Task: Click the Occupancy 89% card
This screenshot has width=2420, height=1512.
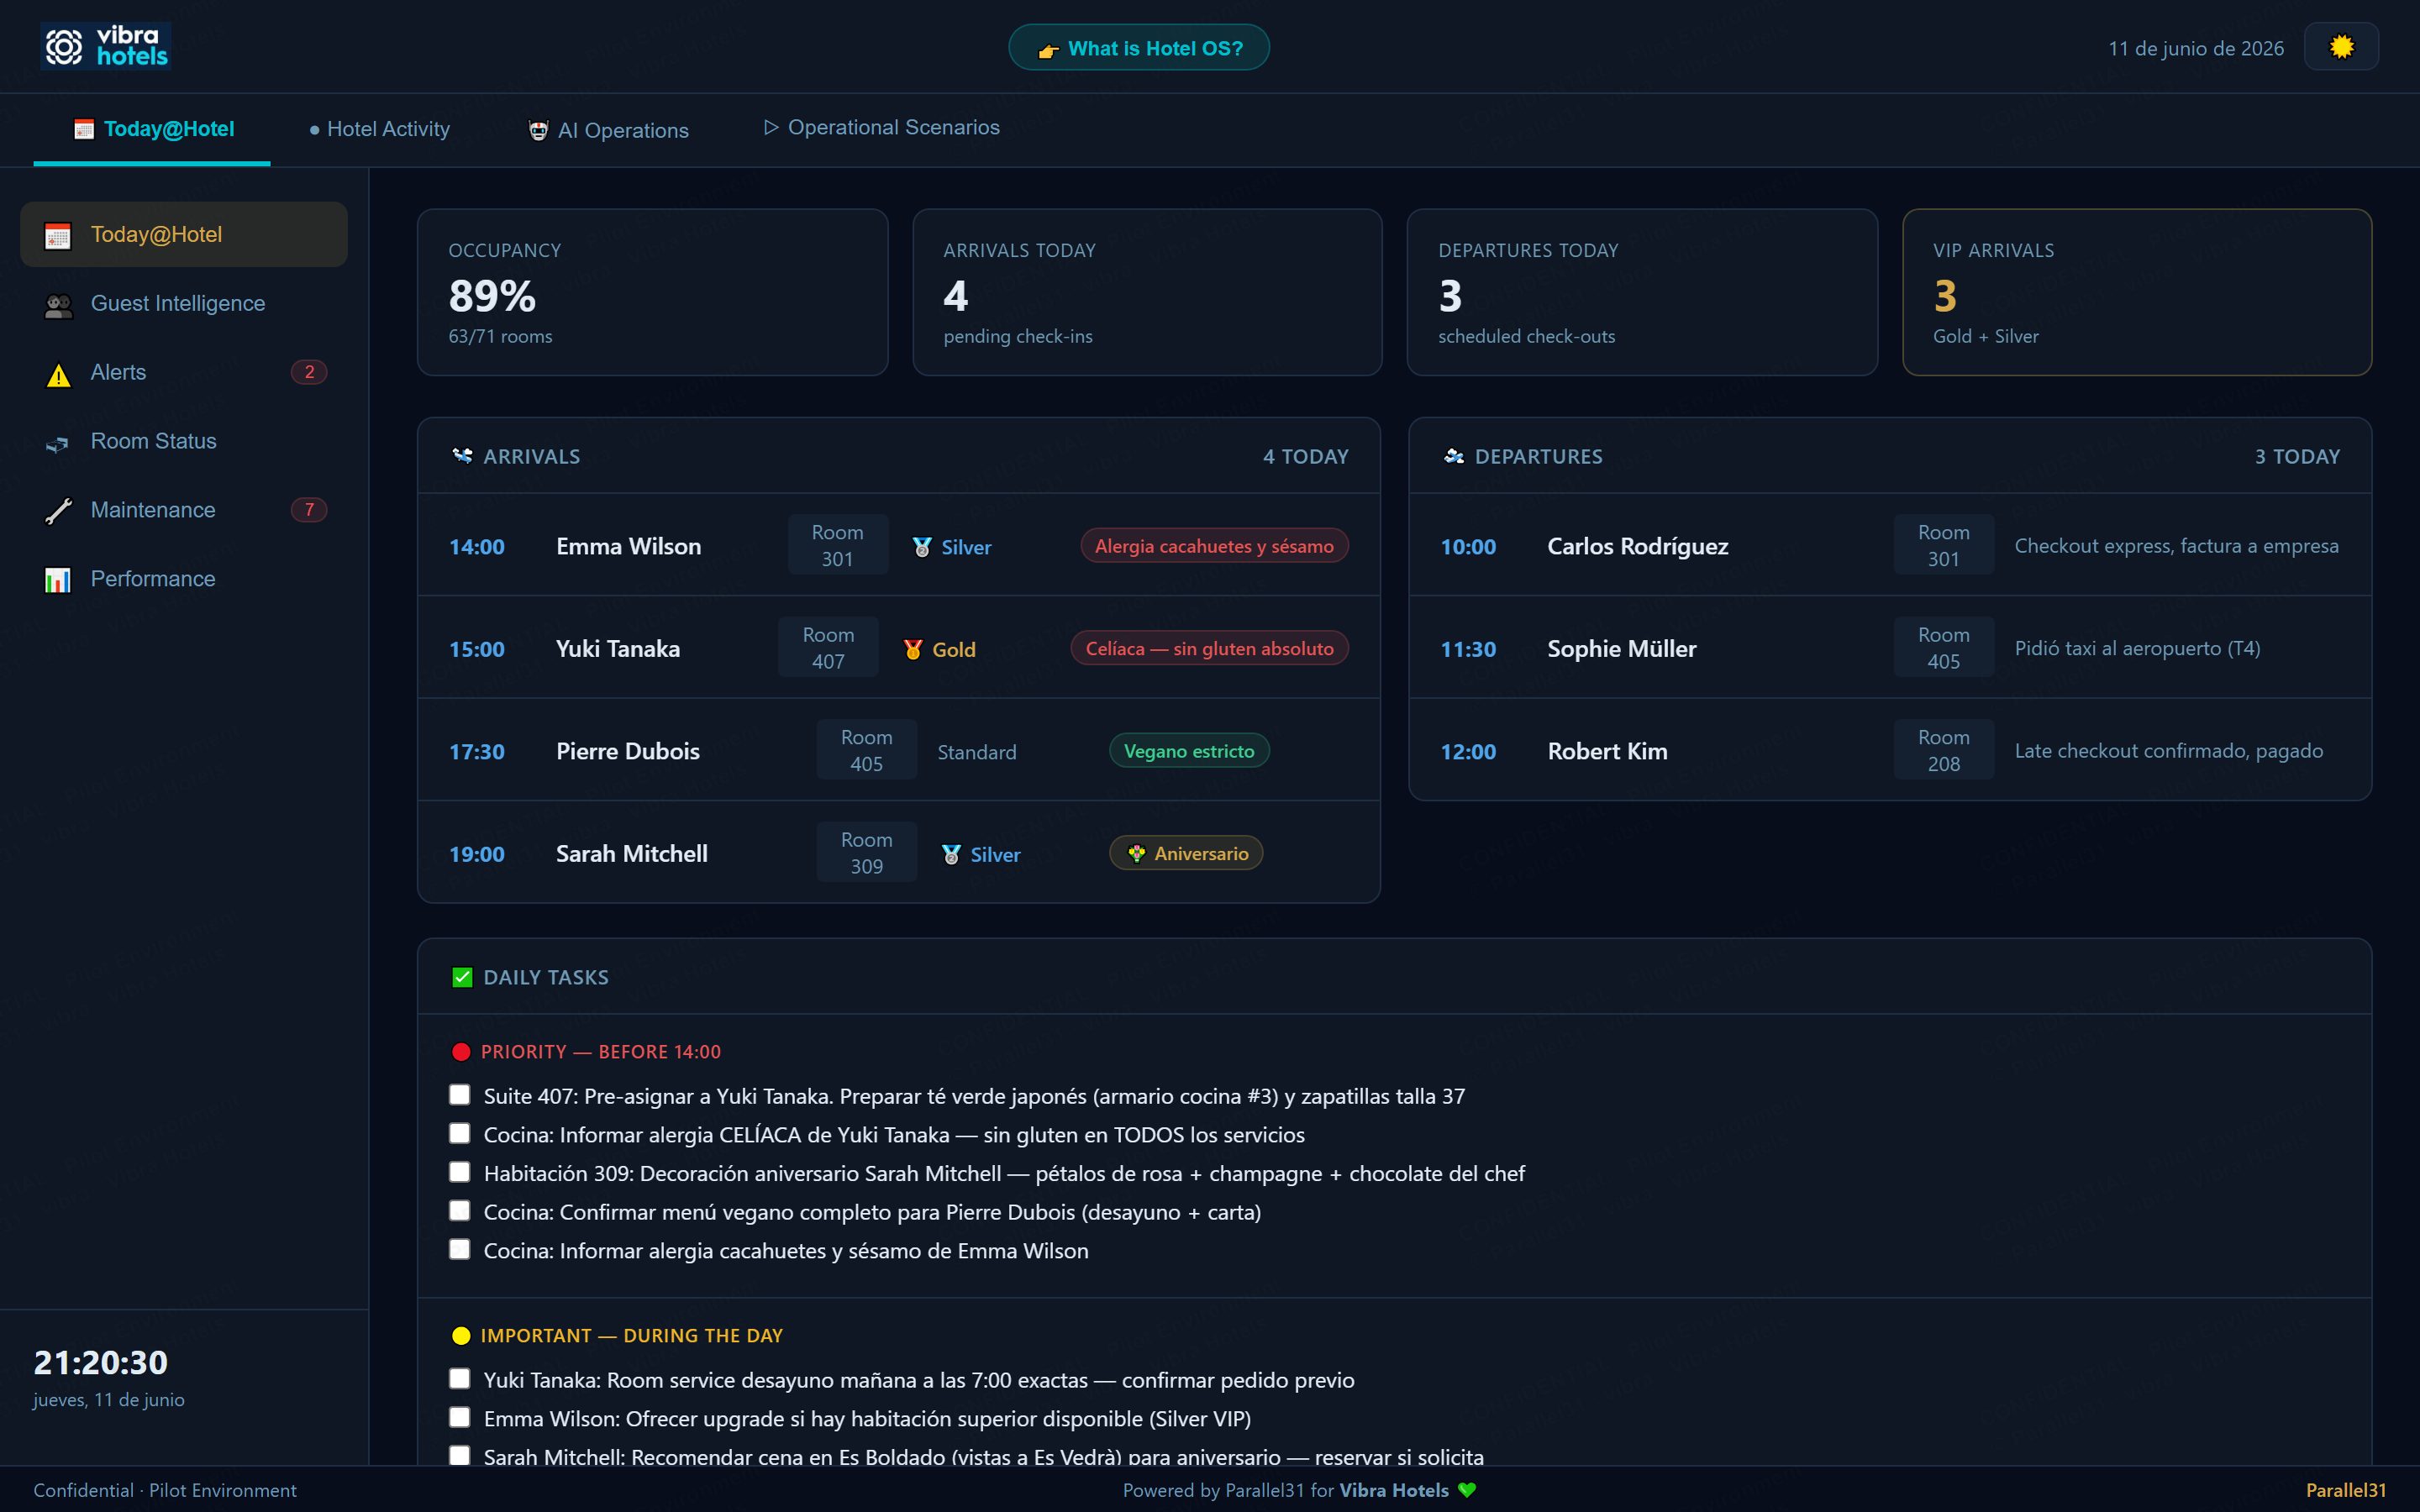Action: 652,292
